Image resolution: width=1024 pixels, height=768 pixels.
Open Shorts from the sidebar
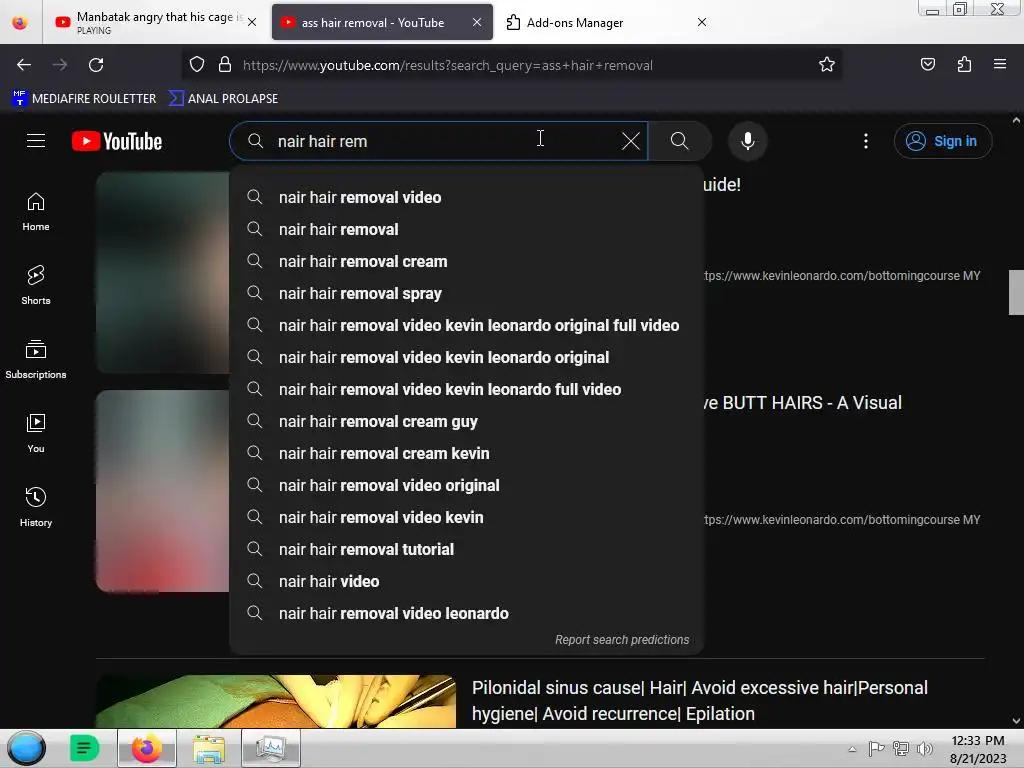36,286
